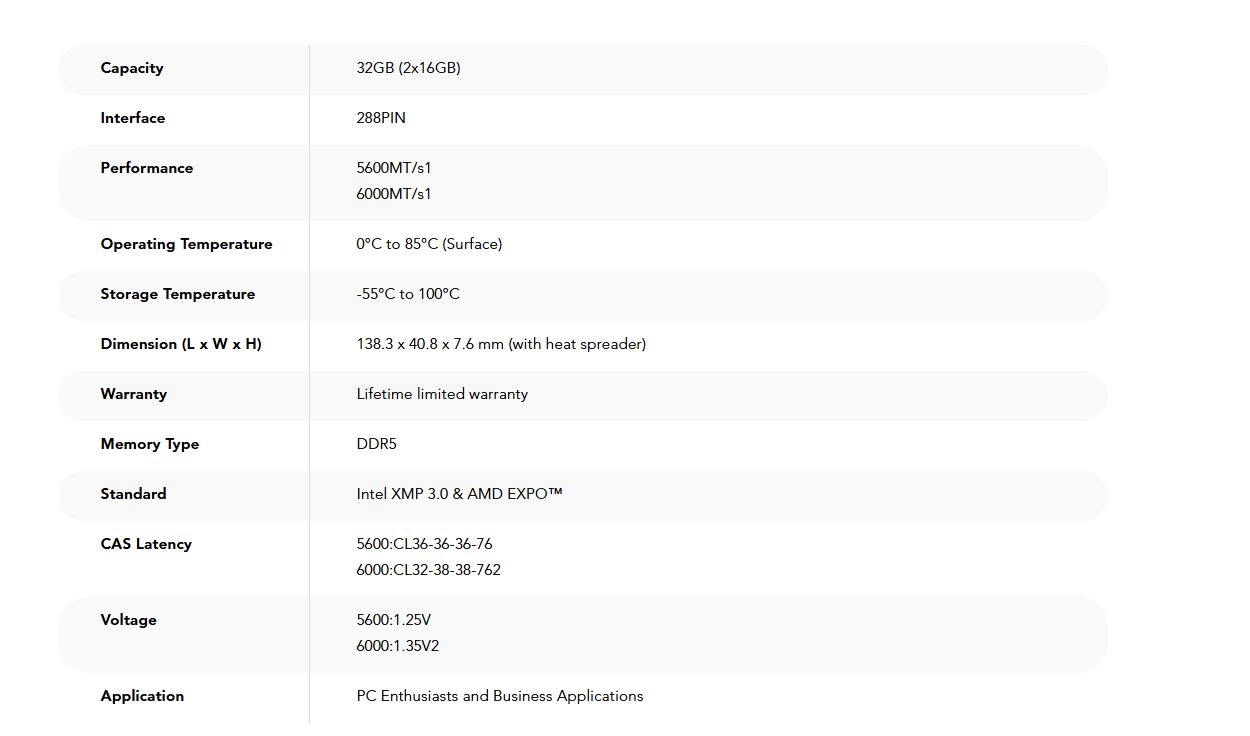Viewport: 1250px width, 736px height.
Task: Click the Memory Type label
Action: (x=150, y=444)
